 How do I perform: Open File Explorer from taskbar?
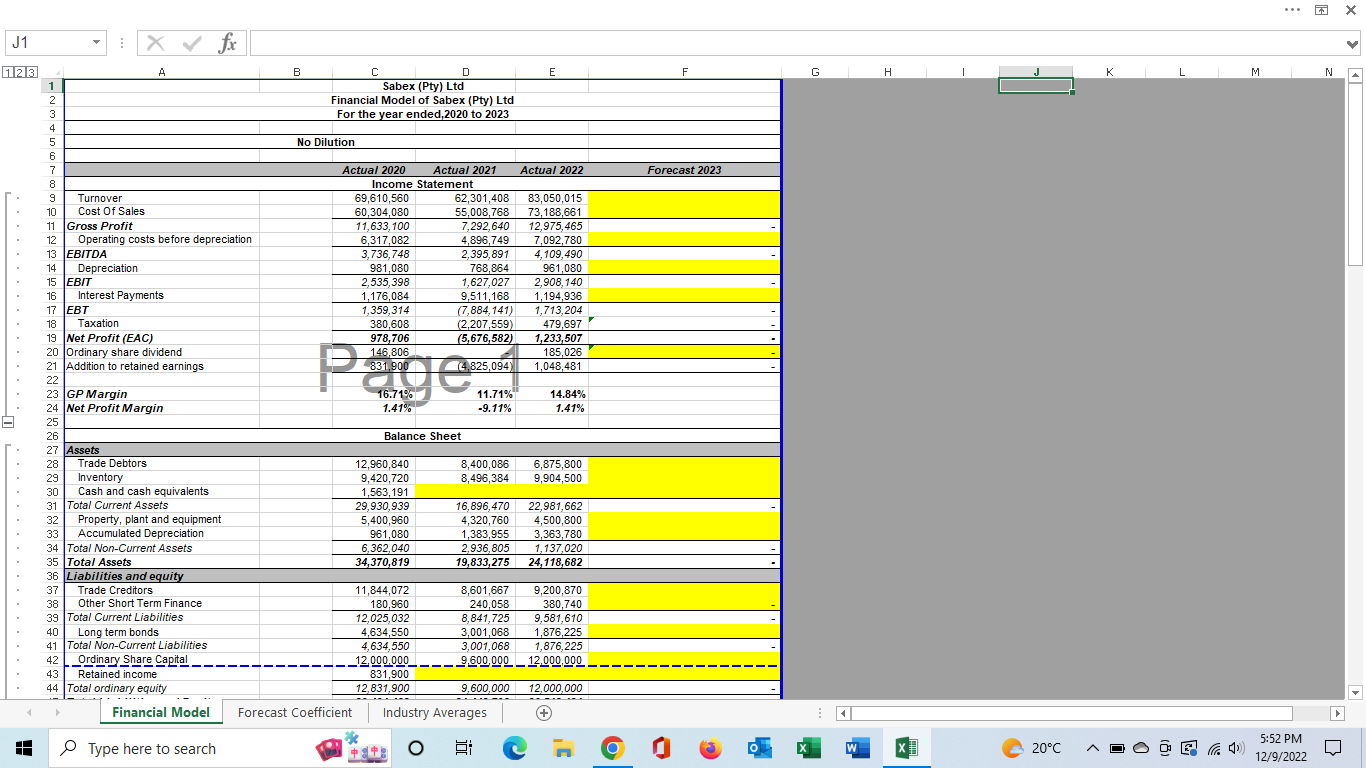pos(563,749)
